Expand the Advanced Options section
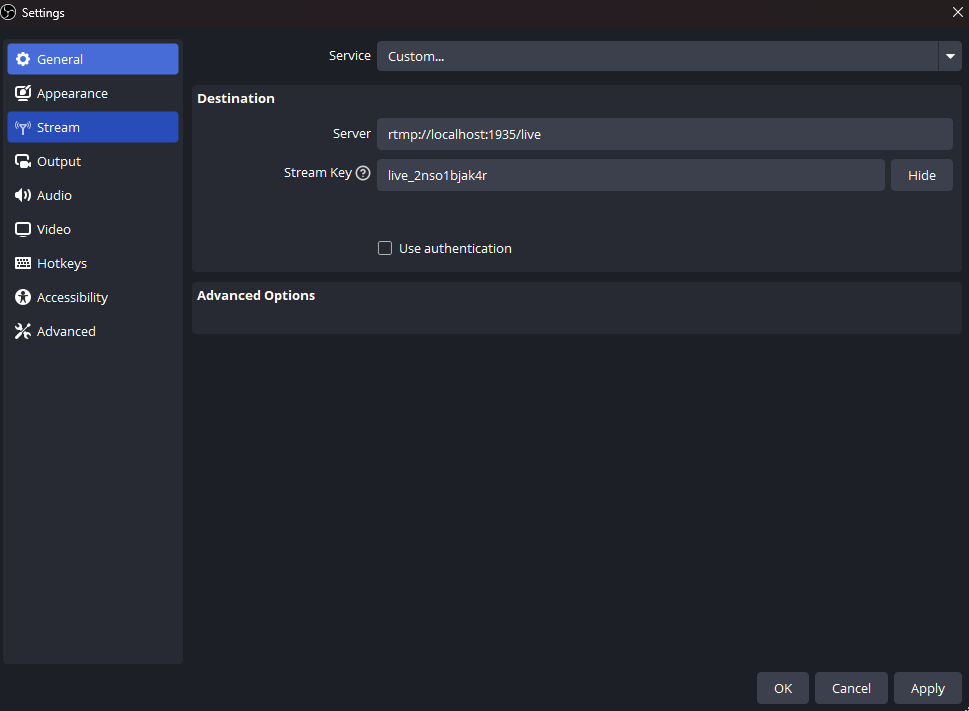 pos(255,295)
